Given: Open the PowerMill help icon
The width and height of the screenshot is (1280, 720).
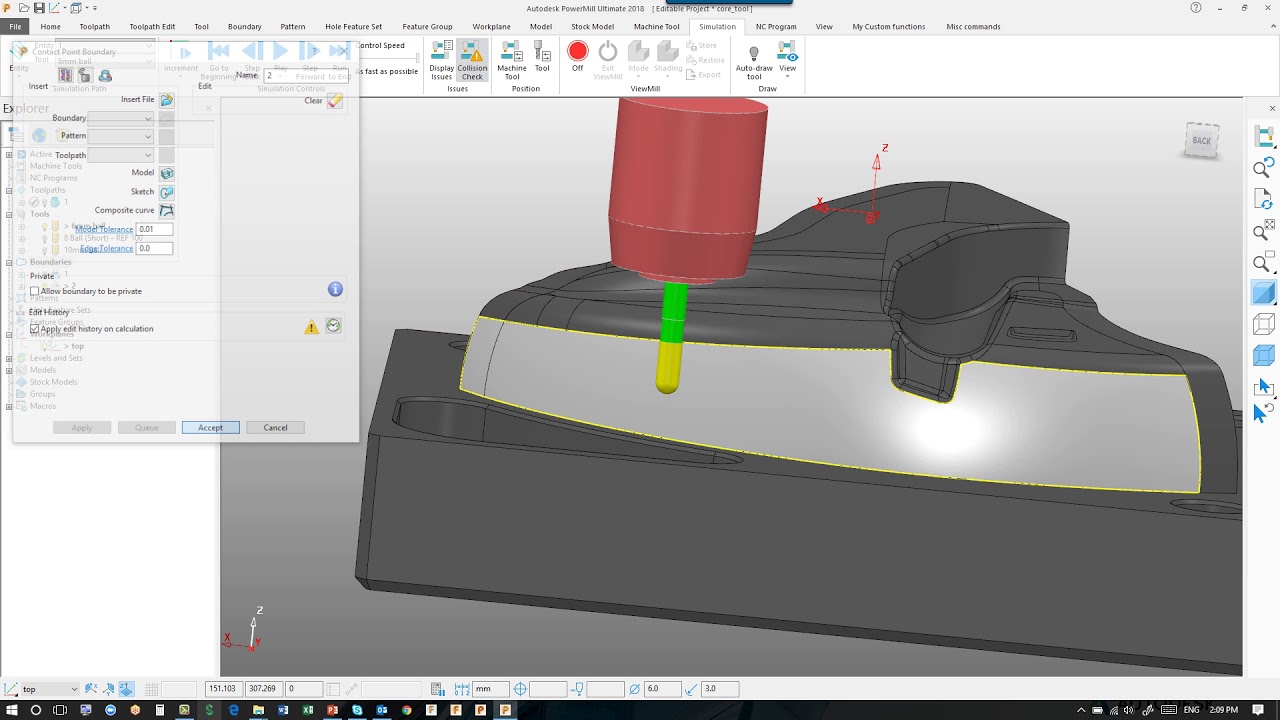Looking at the screenshot, I should pos(1196,8).
